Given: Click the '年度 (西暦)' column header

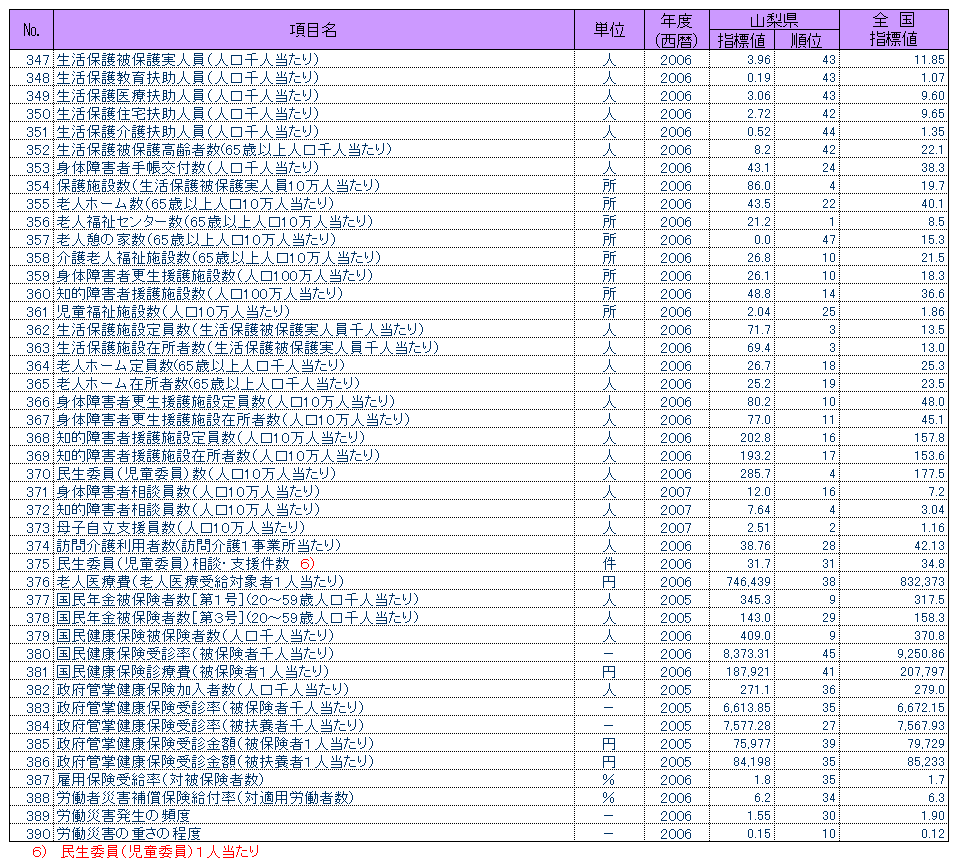Looking at the screenshot, I should (x=676, y=30).
